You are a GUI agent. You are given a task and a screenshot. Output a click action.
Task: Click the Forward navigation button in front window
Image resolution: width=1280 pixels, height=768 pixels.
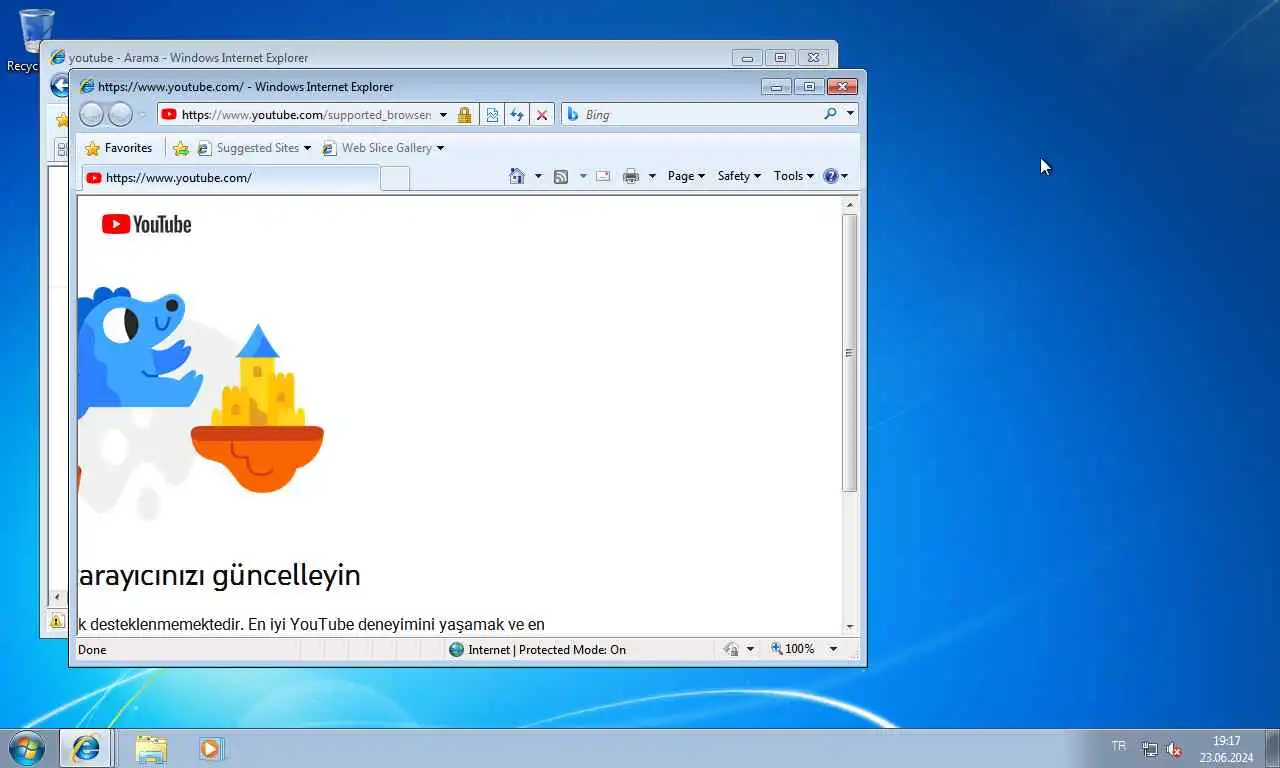point(120,114)
